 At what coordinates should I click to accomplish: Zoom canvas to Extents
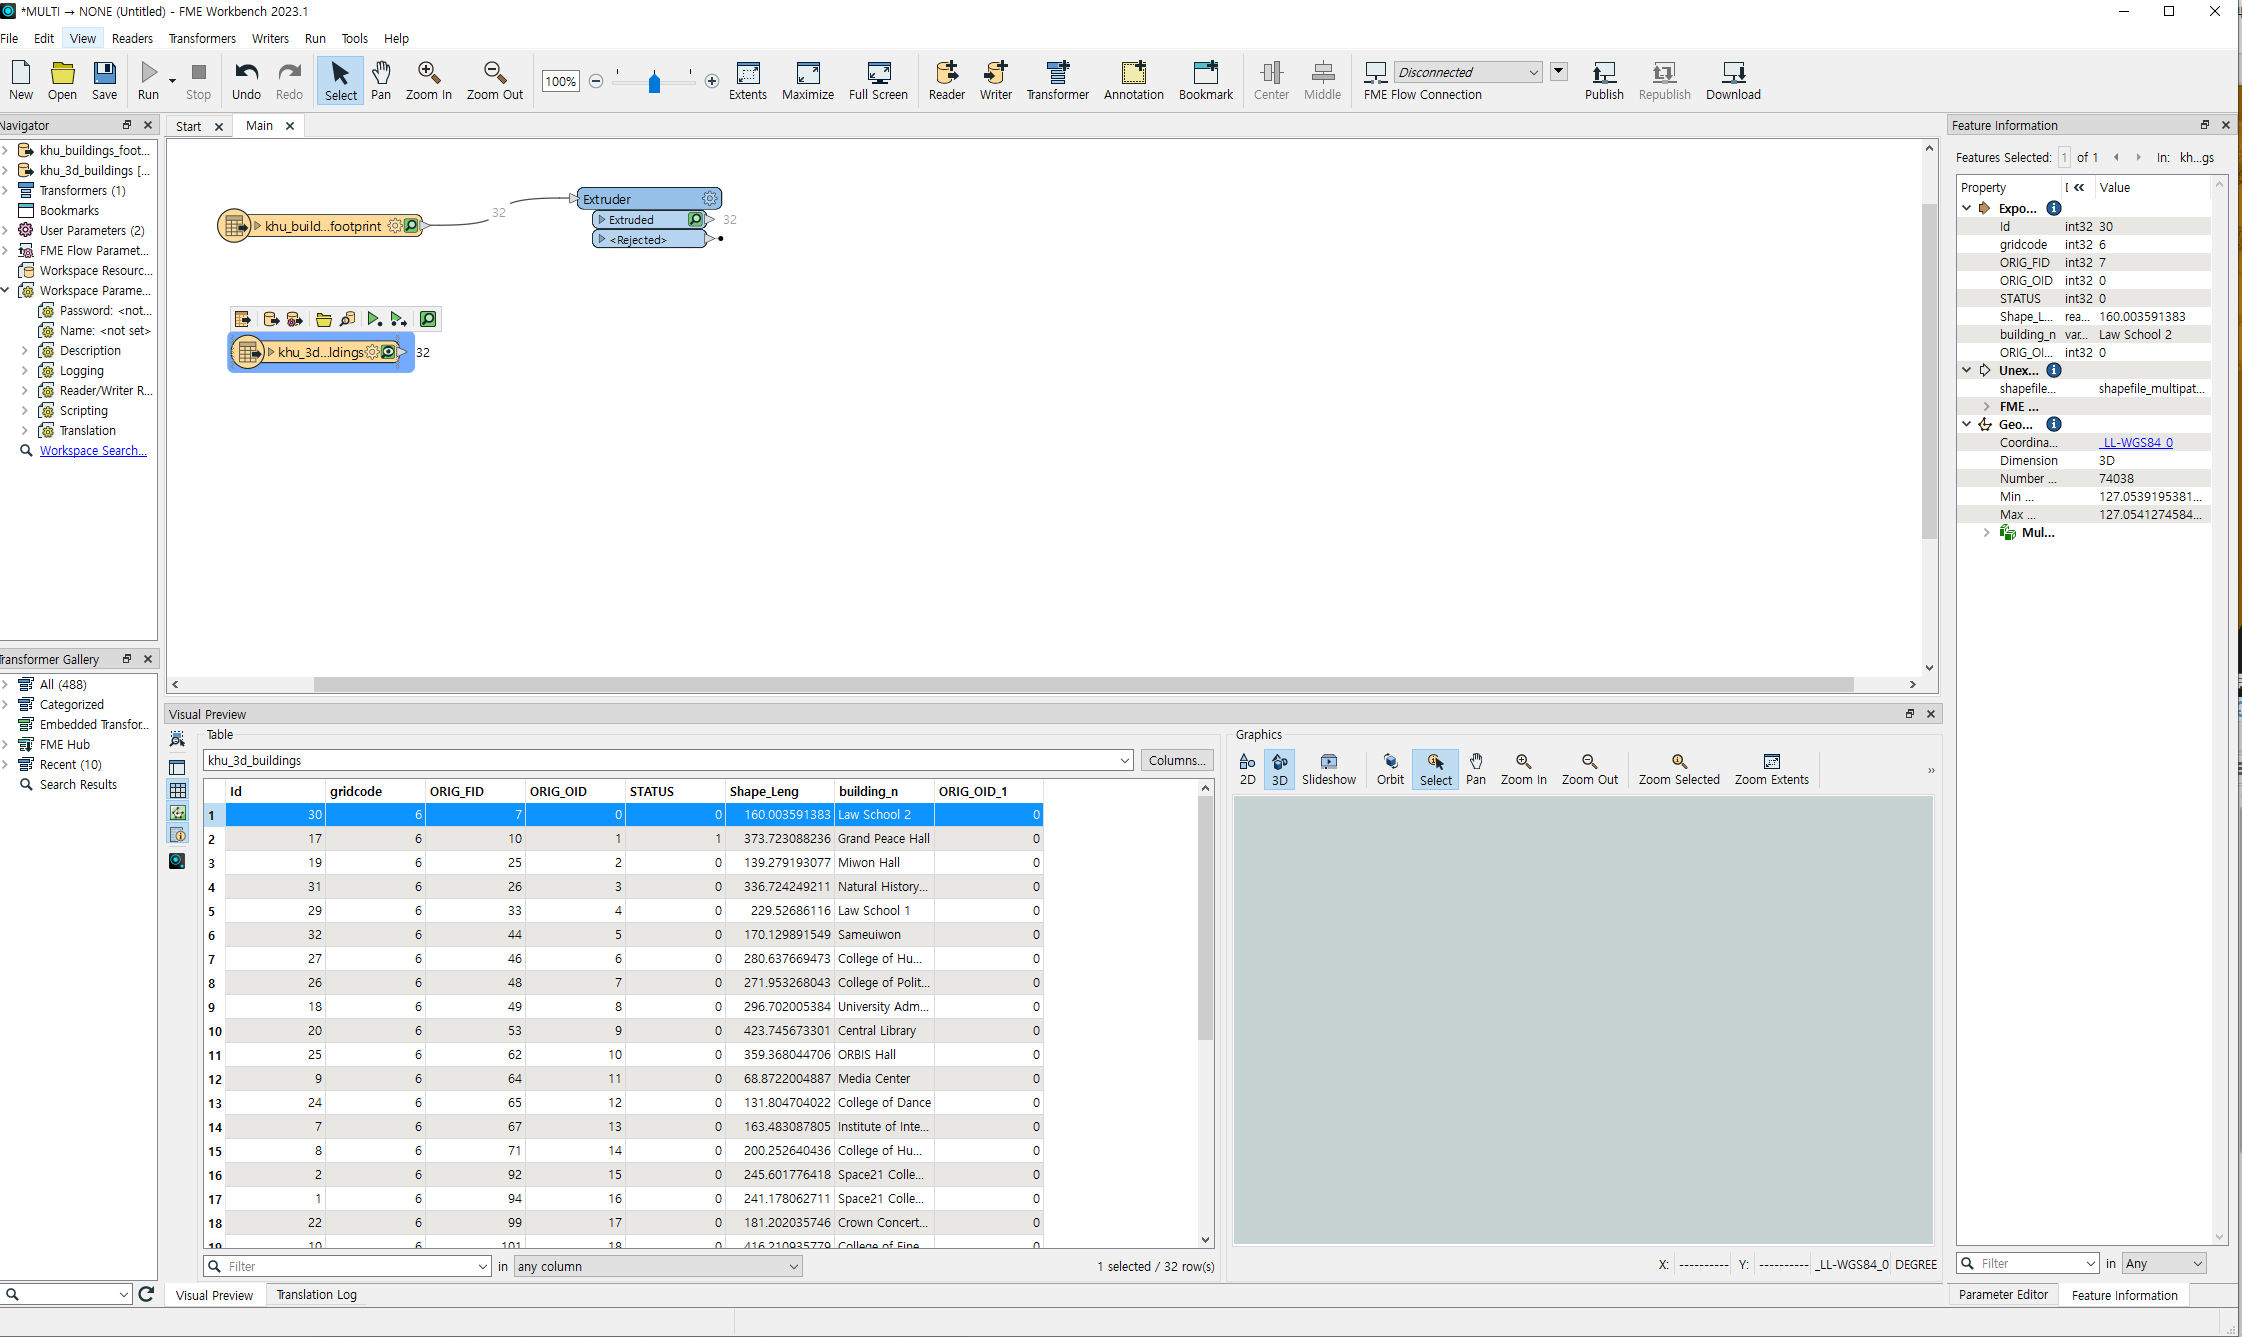(747, 80)
